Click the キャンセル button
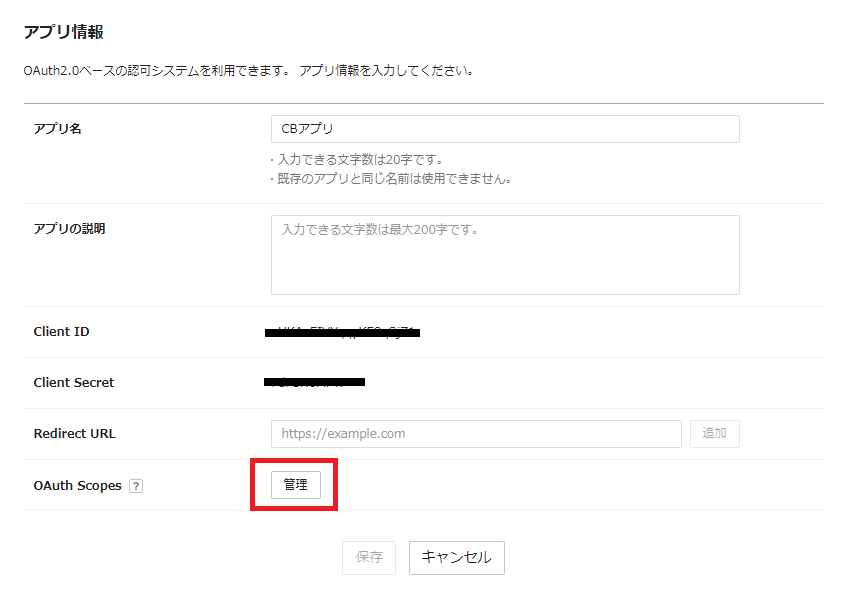Screen dimensions: 858x600 [x=456, y=558]
